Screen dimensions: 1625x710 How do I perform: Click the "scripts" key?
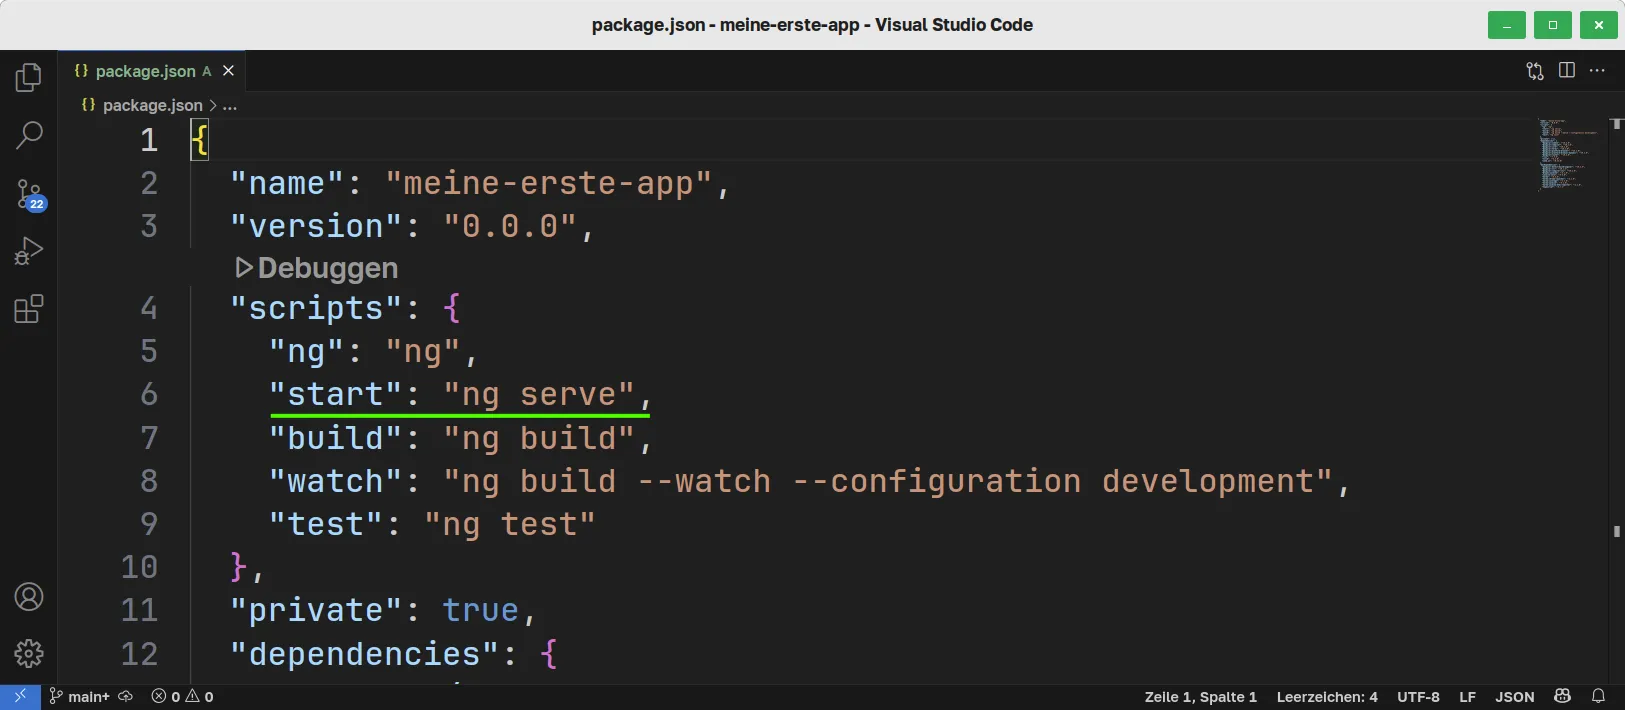pyautogui.click(x=316, y=308)
